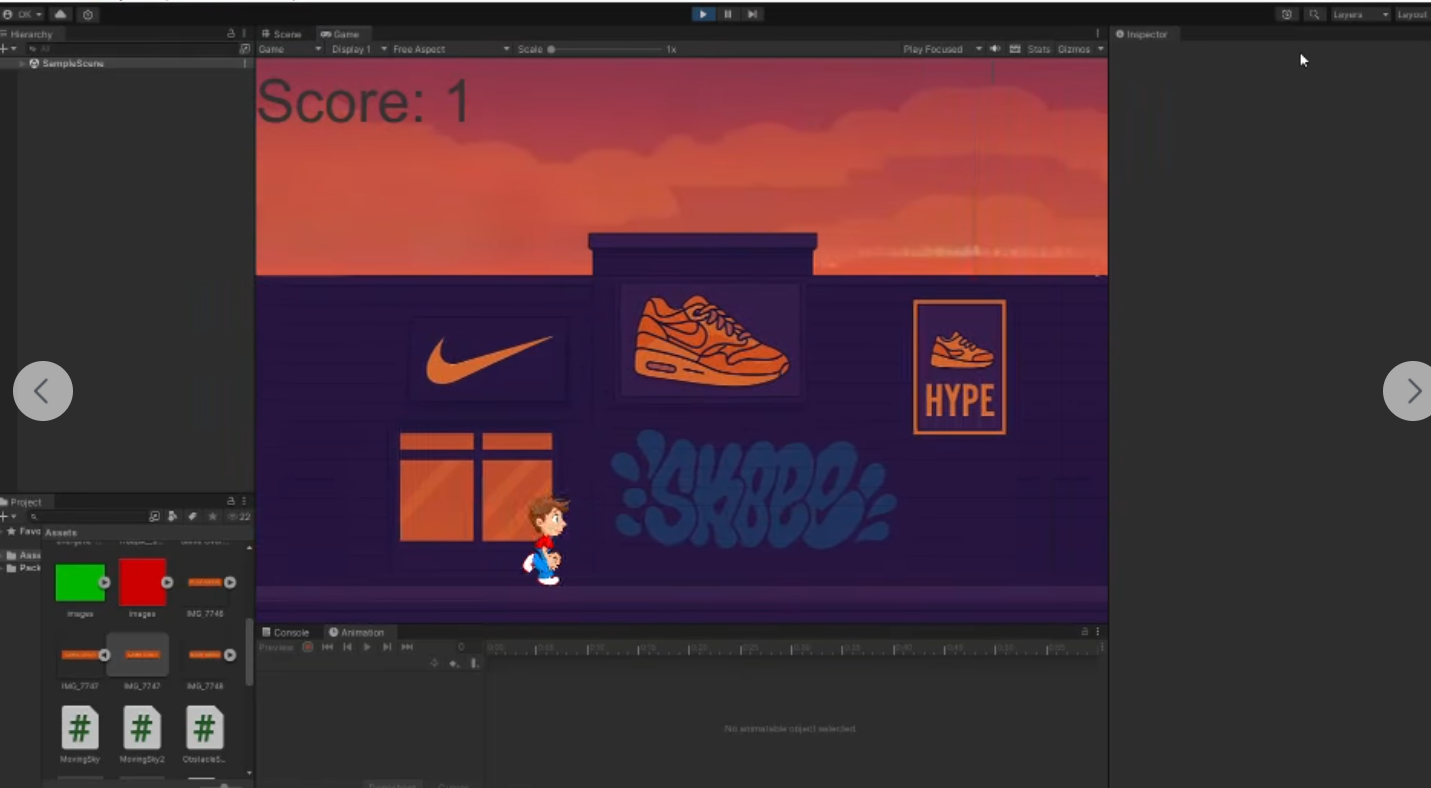This screenshot has height=788, width=1431.
Task: Click the Play button in the toolbar
Action: tap(703, 14)
